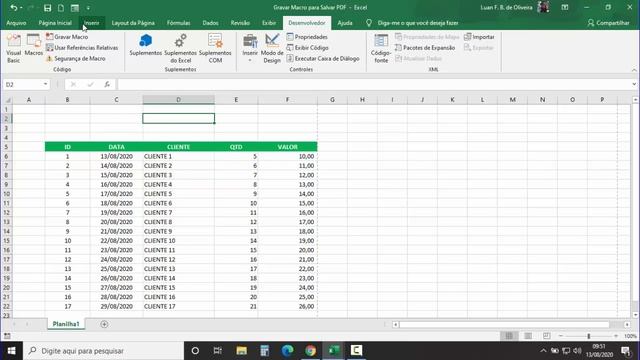Create new file from quick access toolbar
This screenshot has width=640, height=360.
coord(61,8)
